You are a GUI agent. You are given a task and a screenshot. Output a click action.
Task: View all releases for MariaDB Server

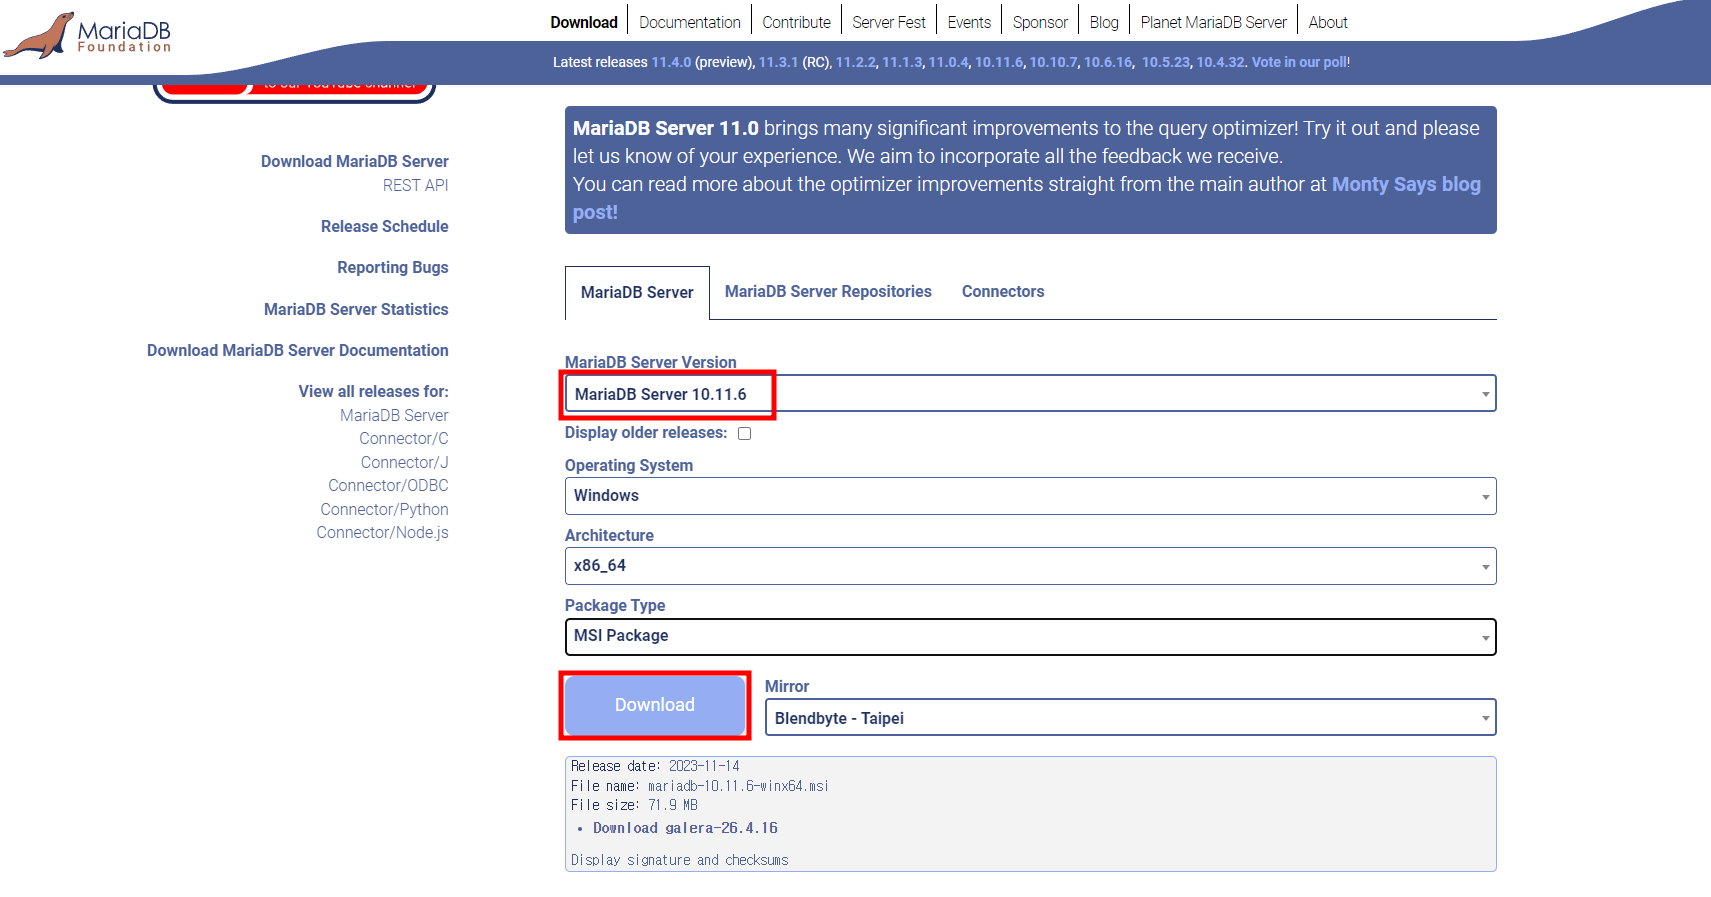(x=394, y=415)
